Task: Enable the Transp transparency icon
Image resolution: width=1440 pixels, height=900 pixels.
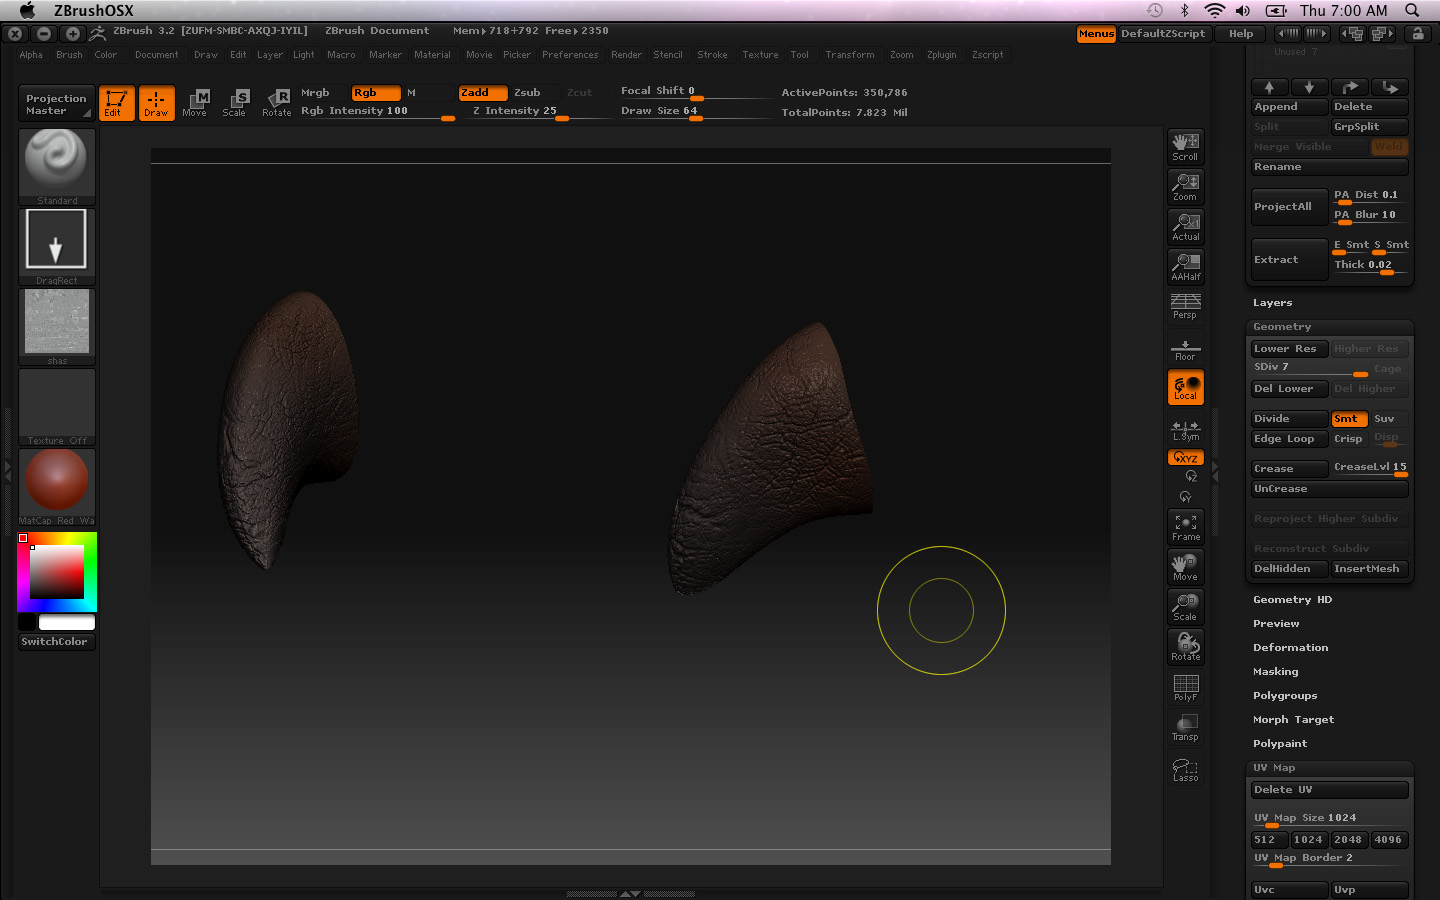Action: [x=1185, y=727]
